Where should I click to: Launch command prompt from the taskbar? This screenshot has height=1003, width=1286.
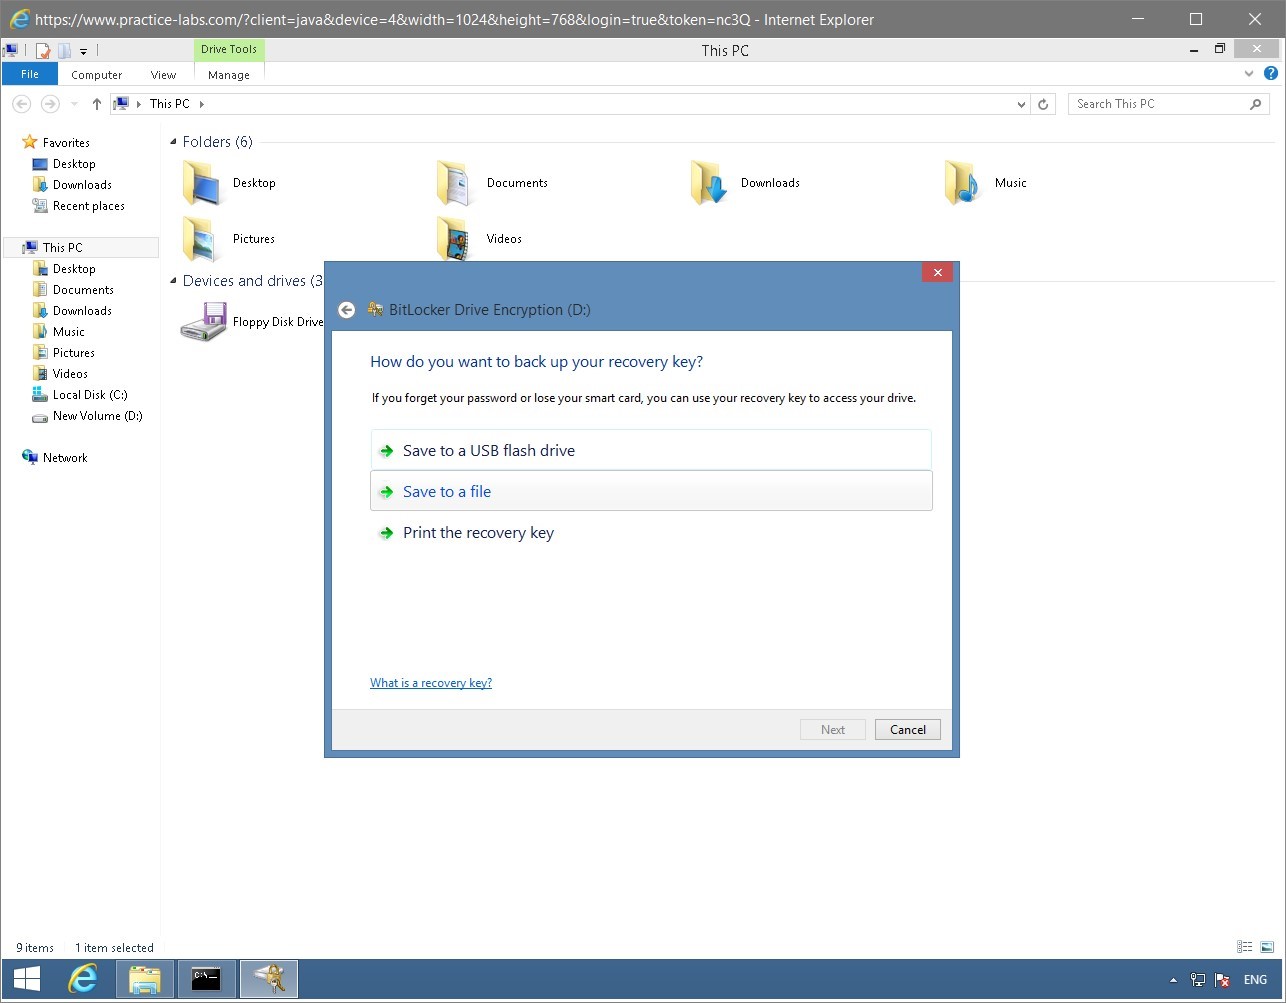[207, 979]
